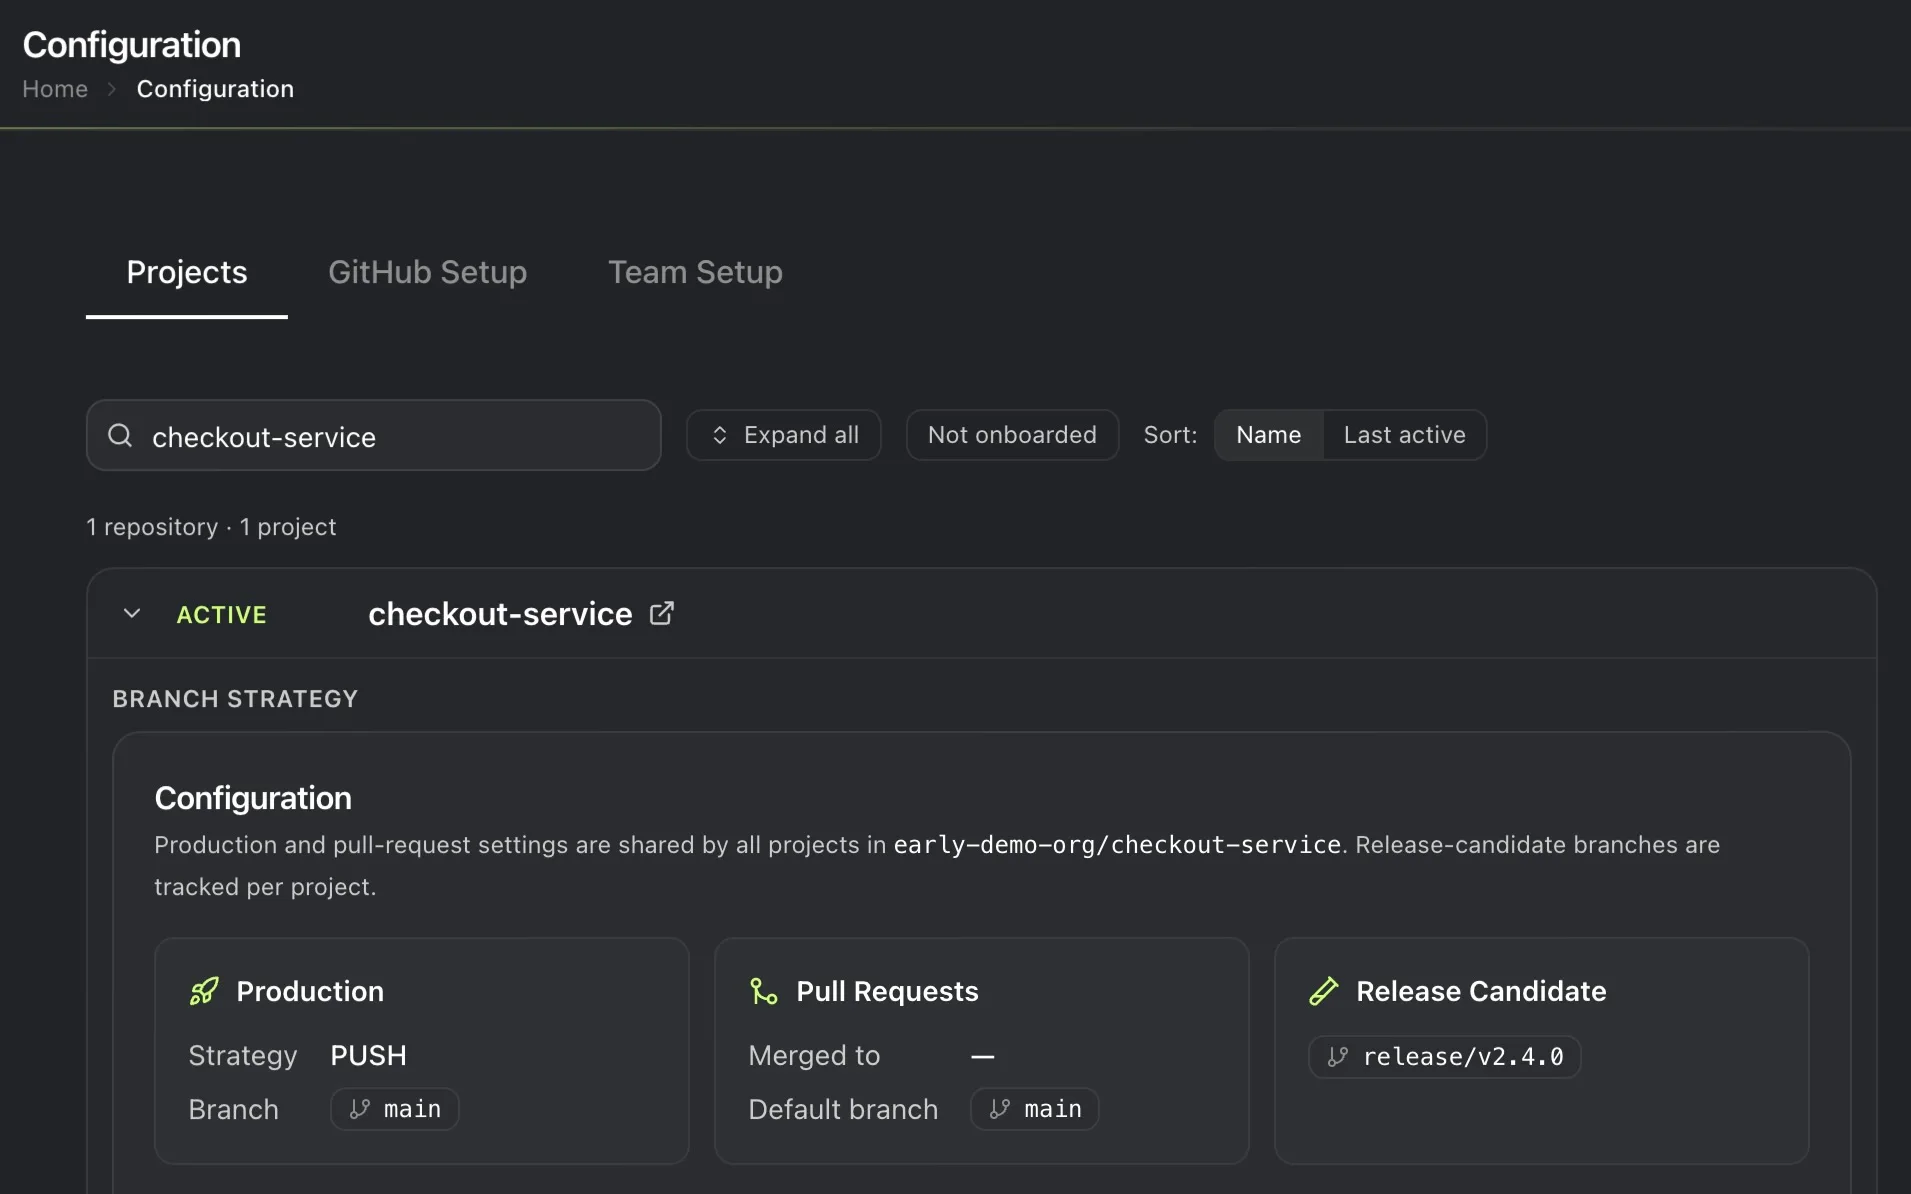
Task: Click the '1 repository · 1 project' count text
Action: [x=211, y=527]
